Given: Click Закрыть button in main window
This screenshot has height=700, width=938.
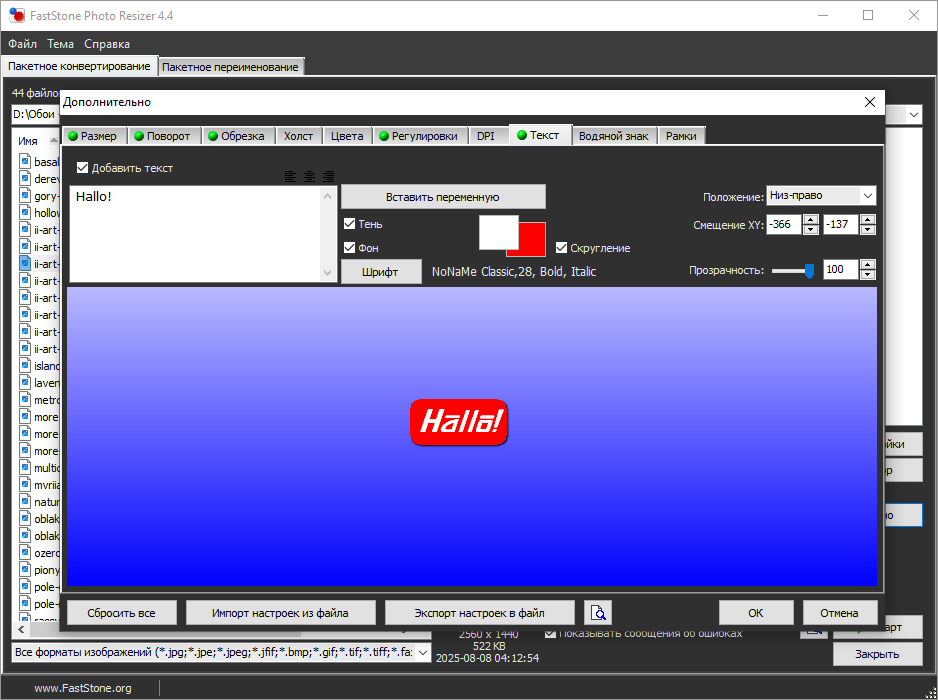Looking at the screenshot, I should point(876,654).
